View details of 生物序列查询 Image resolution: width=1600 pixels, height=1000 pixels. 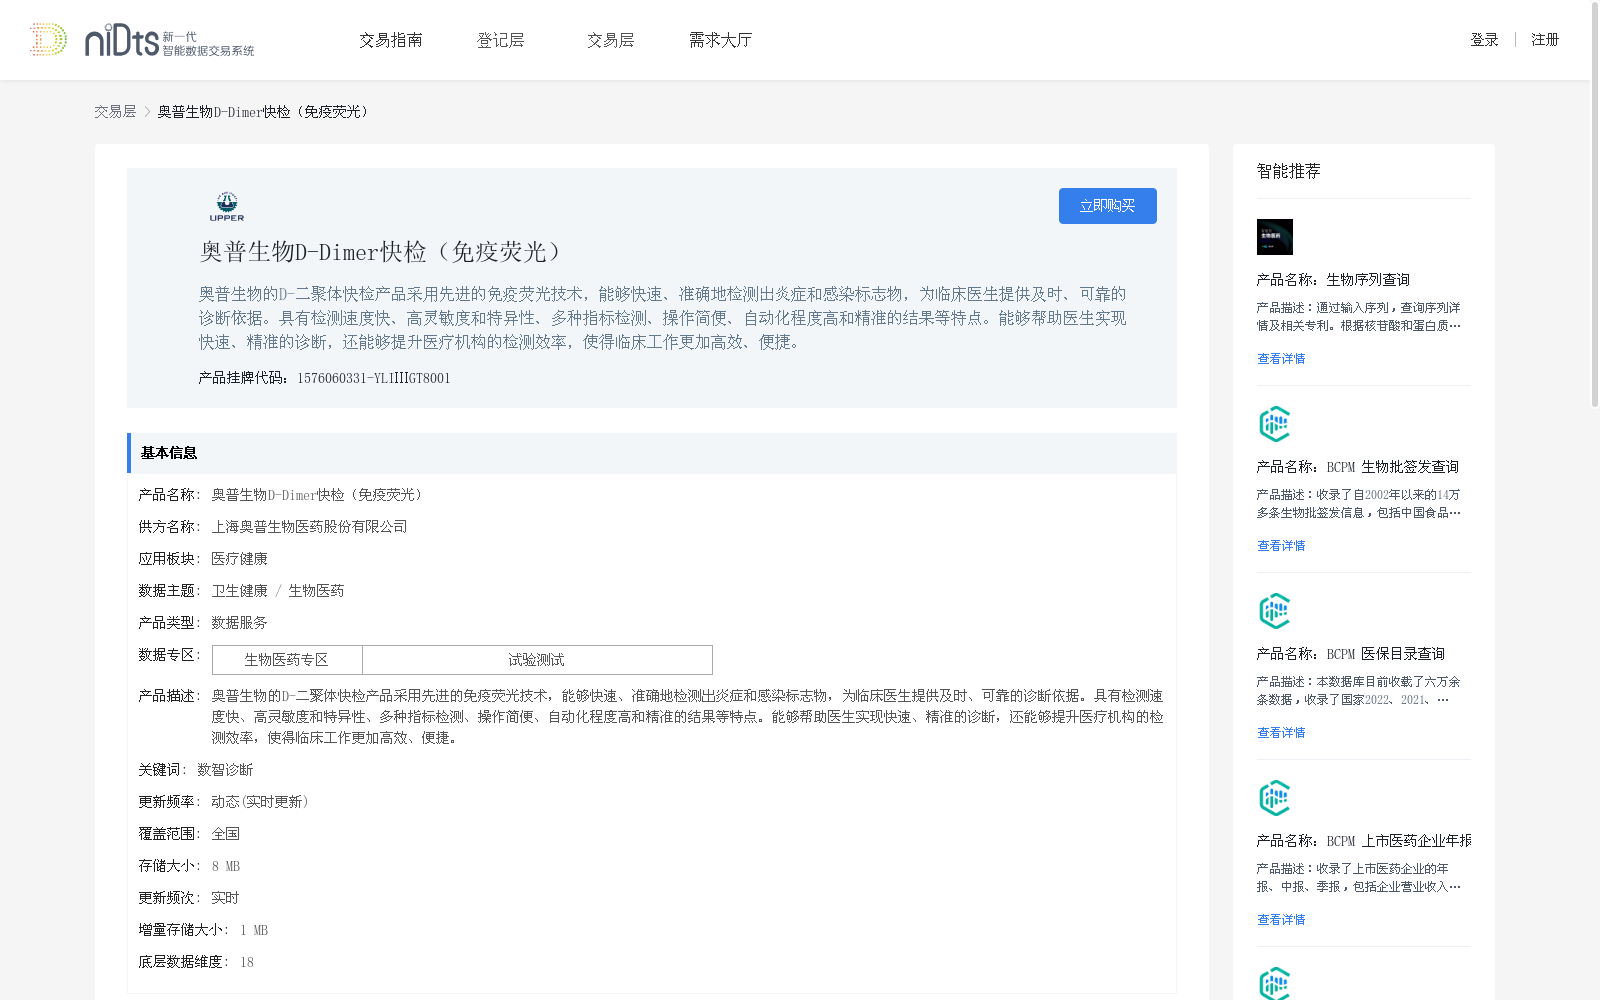1281,359
